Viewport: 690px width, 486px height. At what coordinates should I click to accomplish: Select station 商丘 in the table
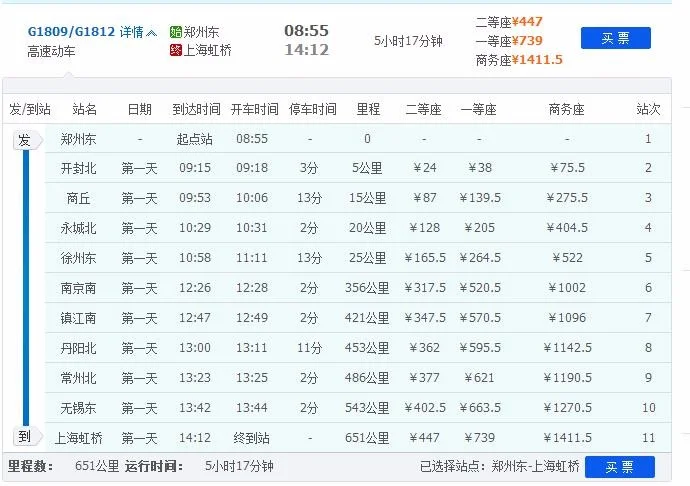78,198
